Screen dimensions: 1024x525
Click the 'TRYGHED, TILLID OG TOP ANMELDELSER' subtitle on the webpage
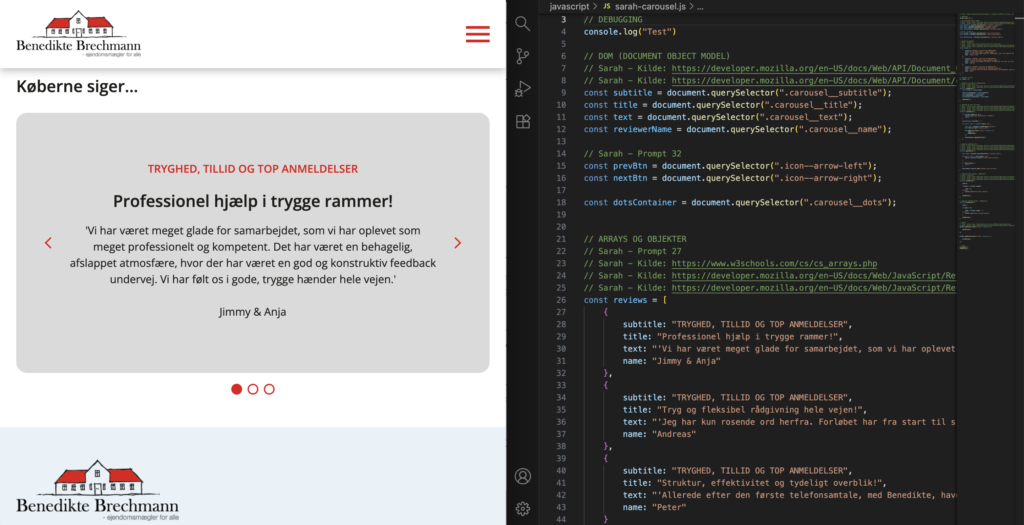point(253,169)
